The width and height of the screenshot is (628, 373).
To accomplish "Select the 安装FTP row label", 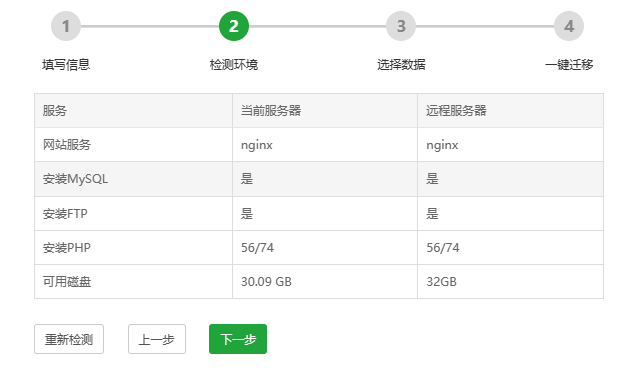I will [x=65, y=214].
